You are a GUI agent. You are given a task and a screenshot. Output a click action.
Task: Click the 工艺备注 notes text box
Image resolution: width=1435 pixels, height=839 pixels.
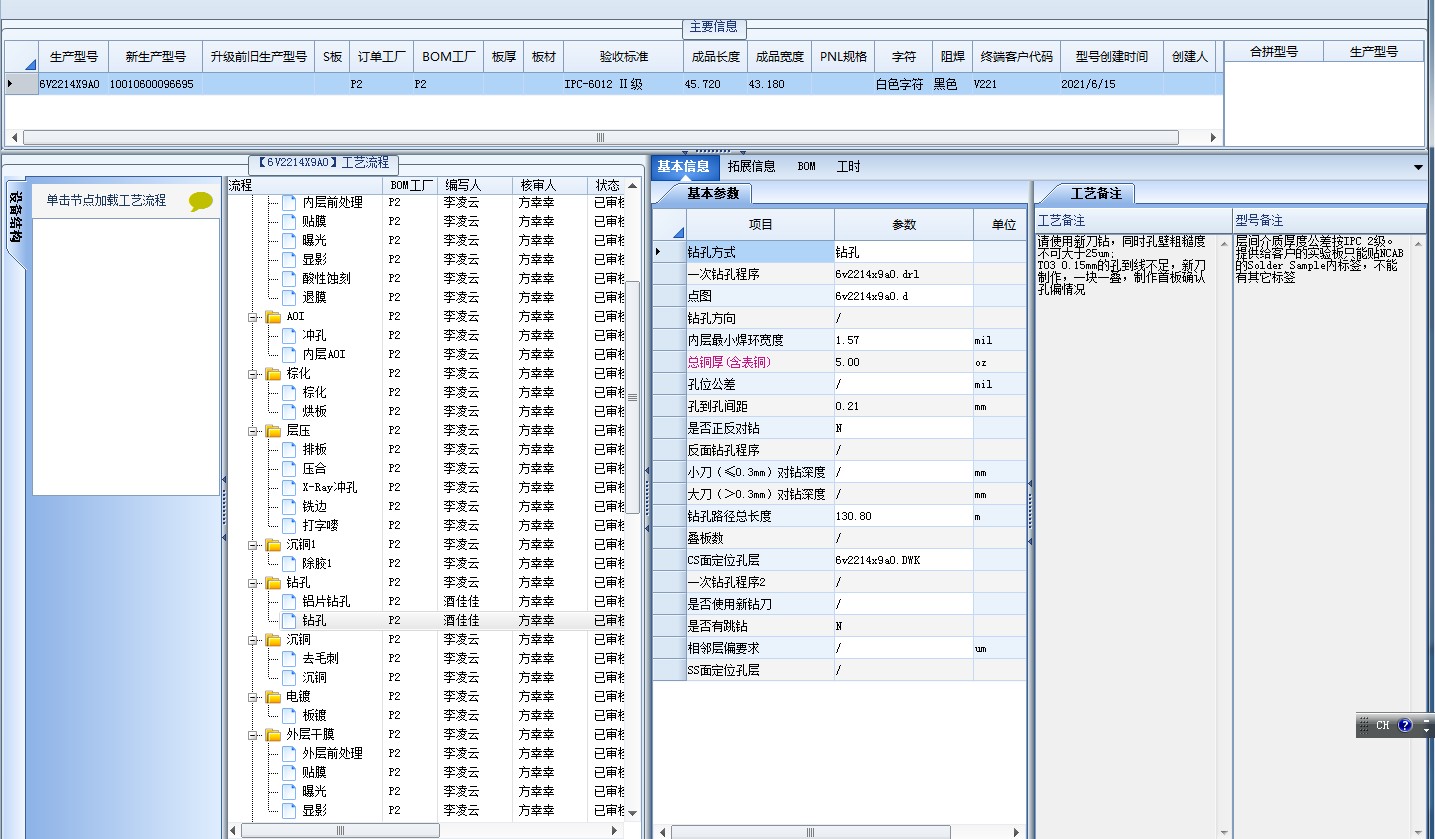(x=1126, y=535)
